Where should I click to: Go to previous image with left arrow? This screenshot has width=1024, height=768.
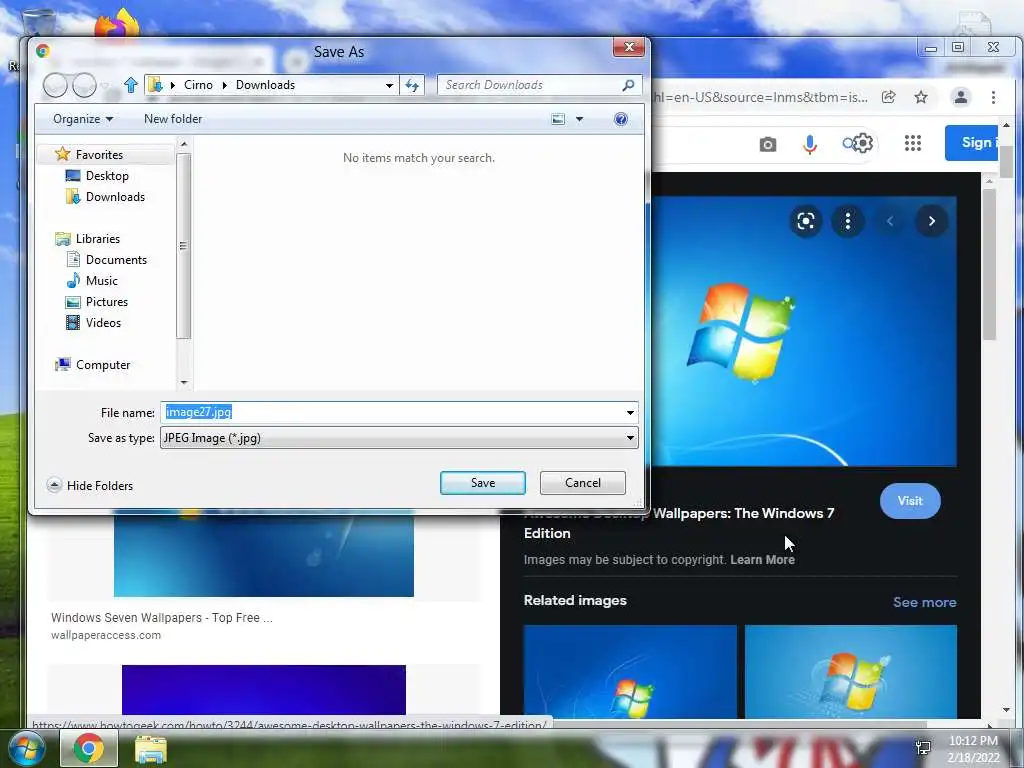[x=890, y=221]
